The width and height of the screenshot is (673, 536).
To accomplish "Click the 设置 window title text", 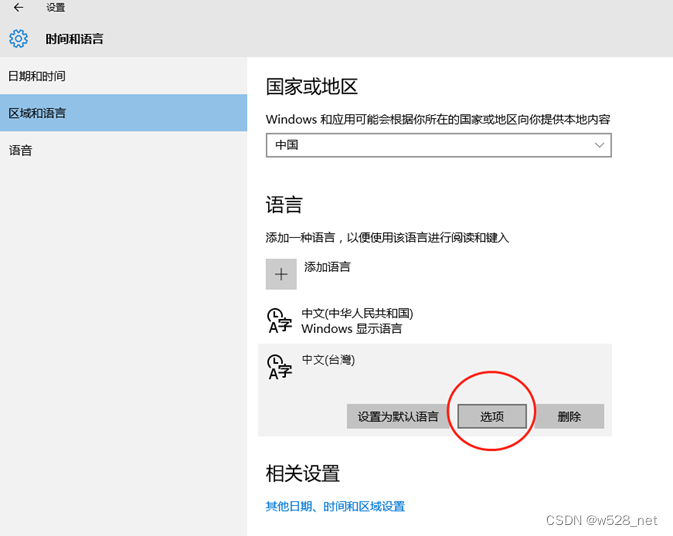I will (x=56, y=8).
